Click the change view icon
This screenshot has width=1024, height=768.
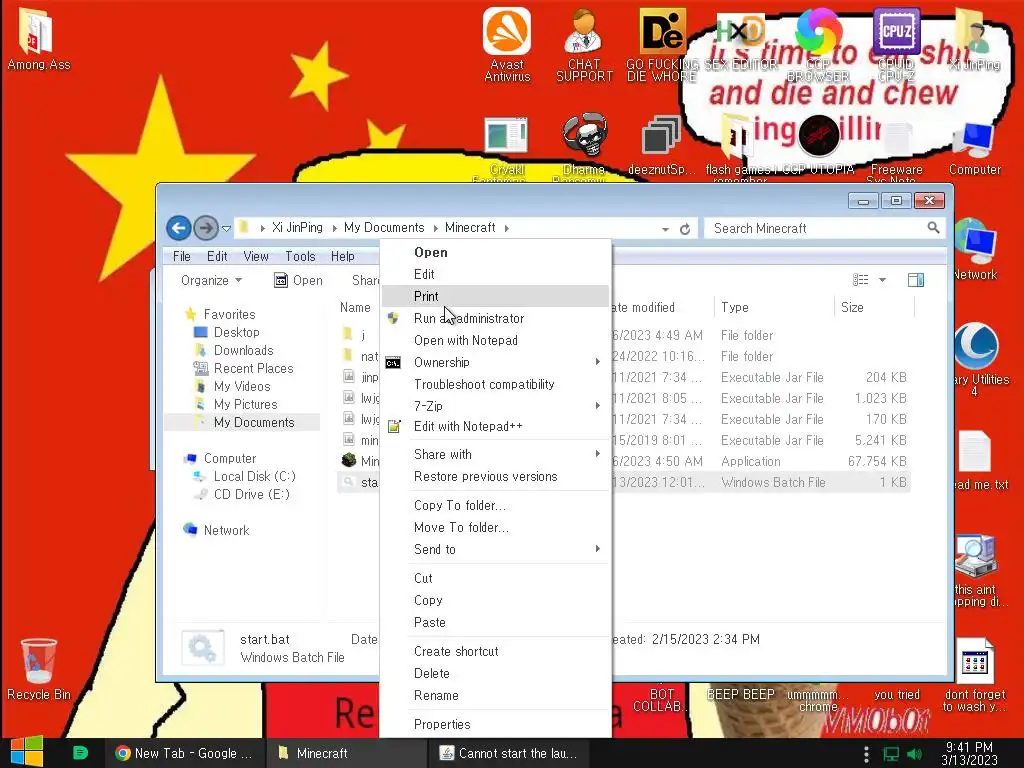tap(861, 280)
